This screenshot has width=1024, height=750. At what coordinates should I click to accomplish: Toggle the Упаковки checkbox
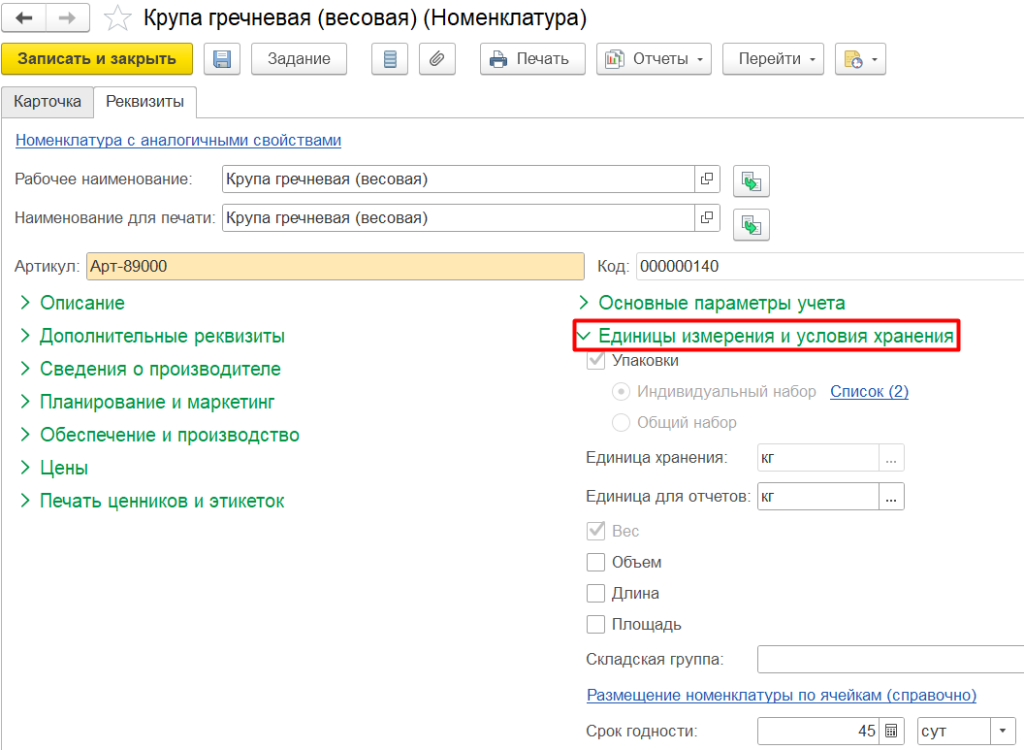596,361
